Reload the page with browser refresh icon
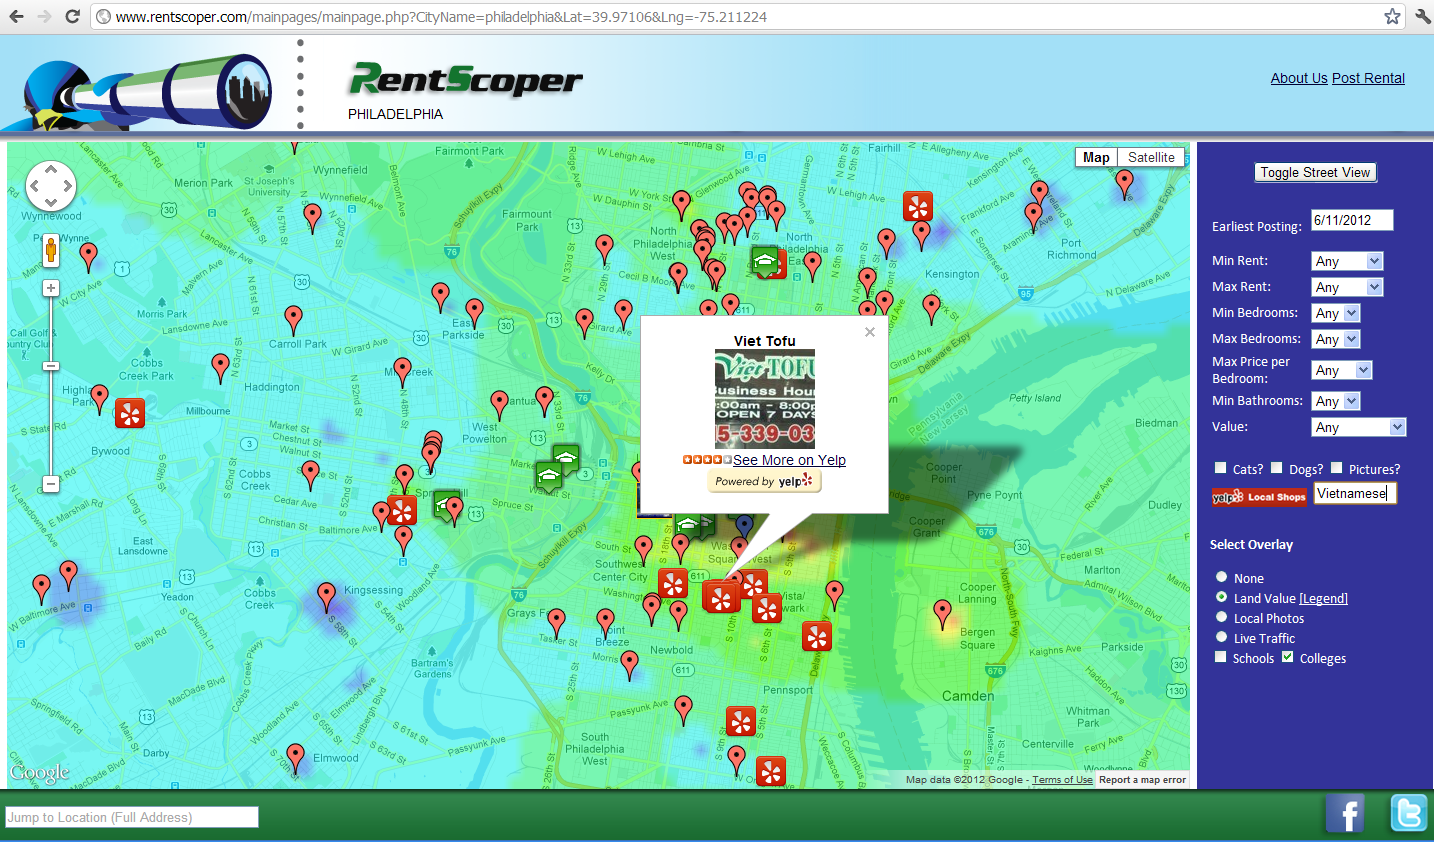 (x=72, y=17)
